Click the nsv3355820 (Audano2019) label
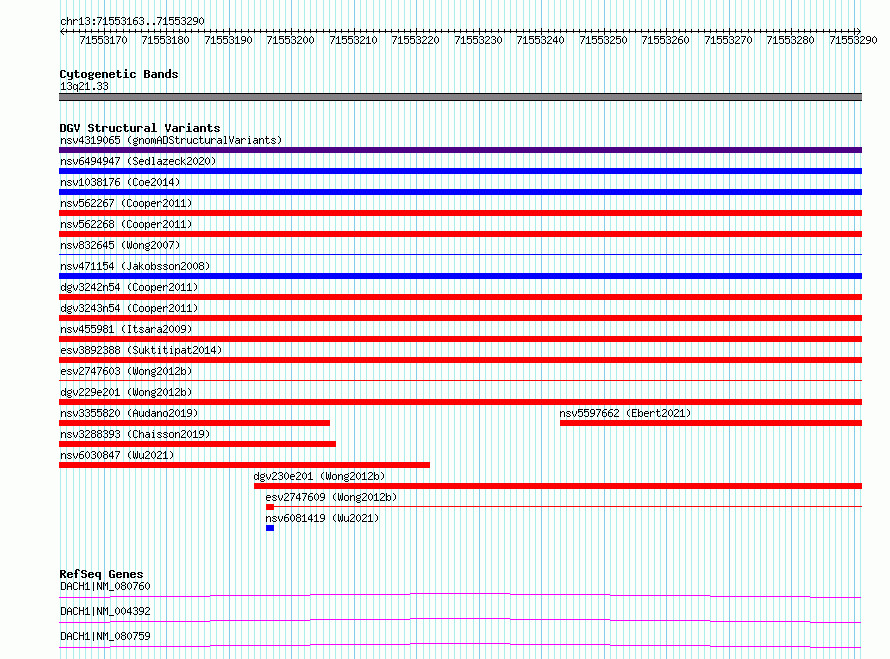This screenshot has width=890, height=659. tap(129, 413)
